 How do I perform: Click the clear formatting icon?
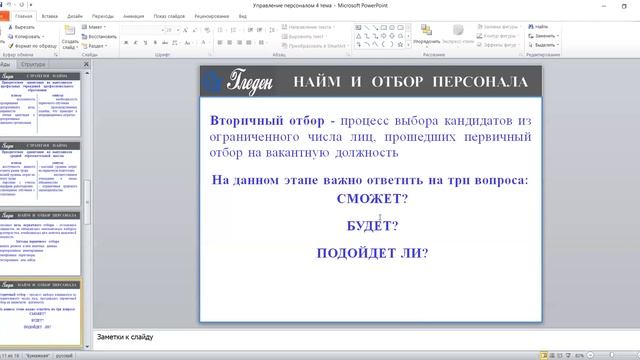click(x=207, y=30)
